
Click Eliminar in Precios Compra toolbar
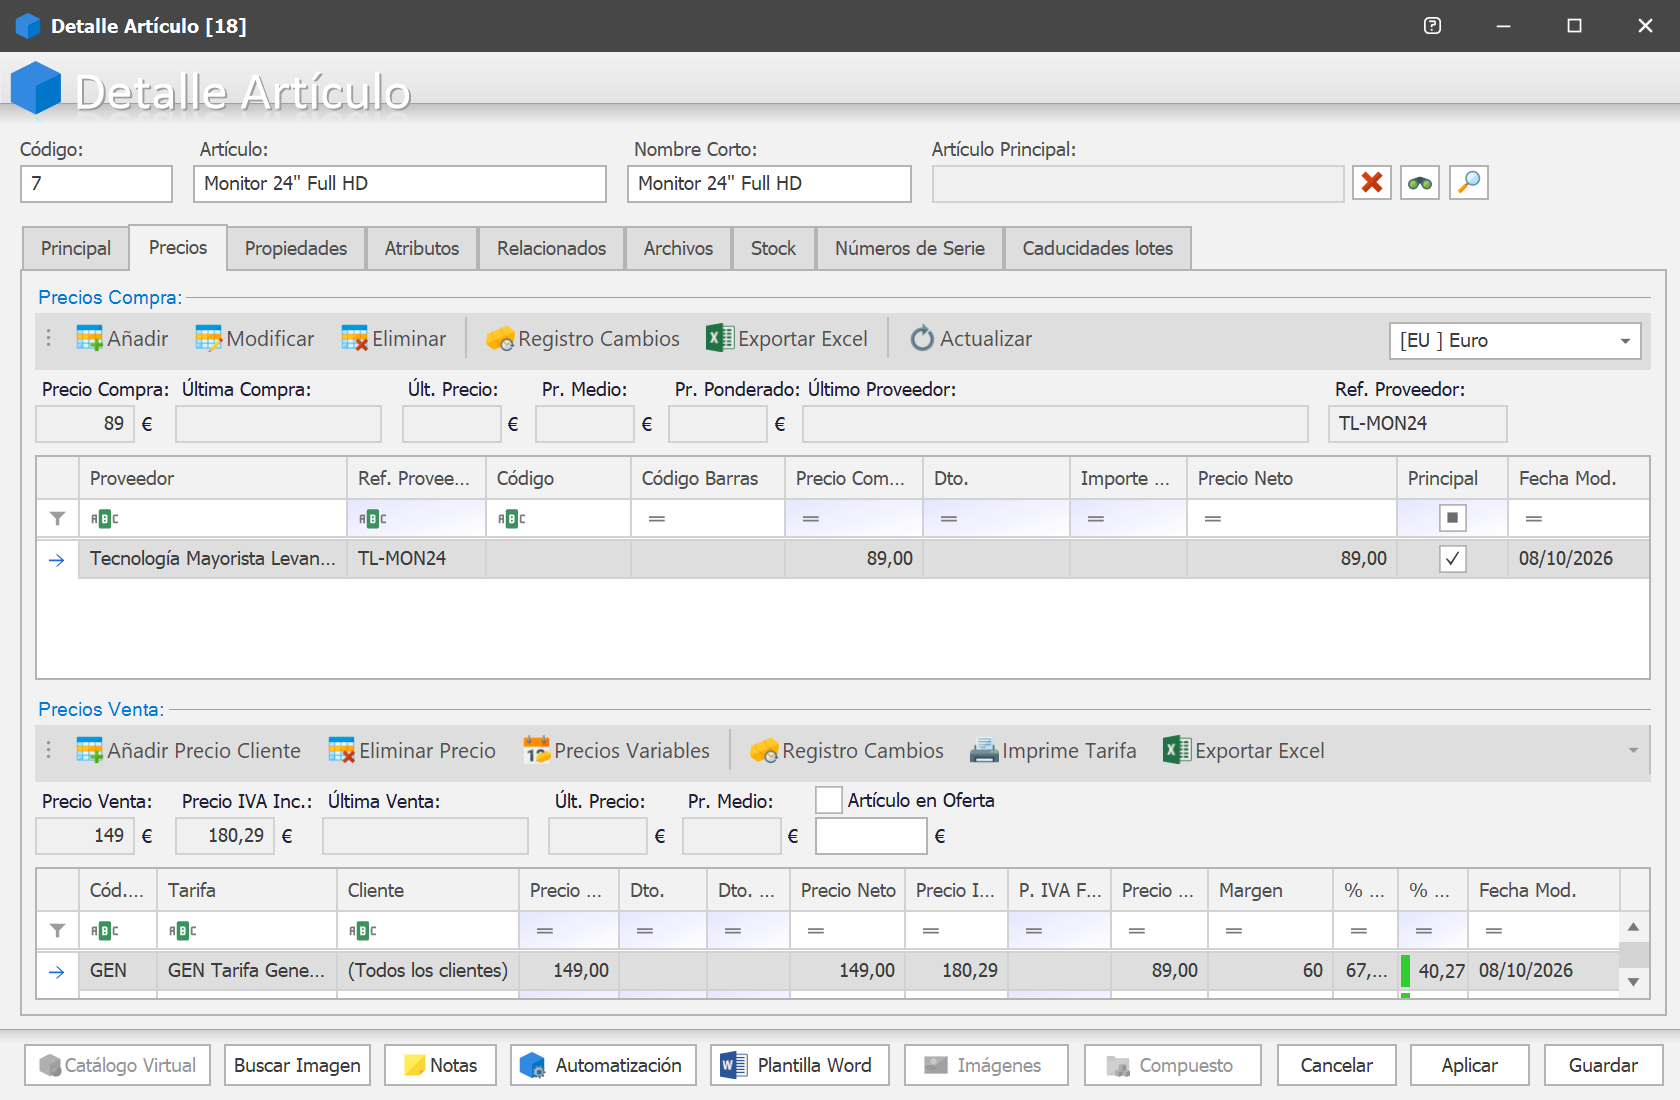tap(394, 339)
